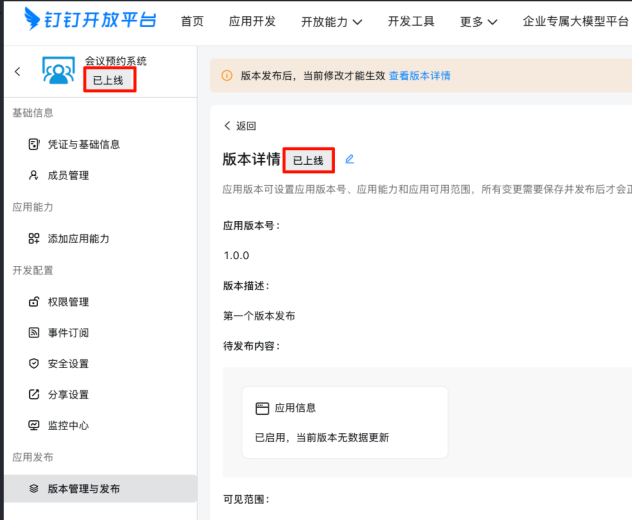This screenshot has width=632, height=520.
Task: Click the meeting reservation app icon
Action: click(x=58, y=71)
